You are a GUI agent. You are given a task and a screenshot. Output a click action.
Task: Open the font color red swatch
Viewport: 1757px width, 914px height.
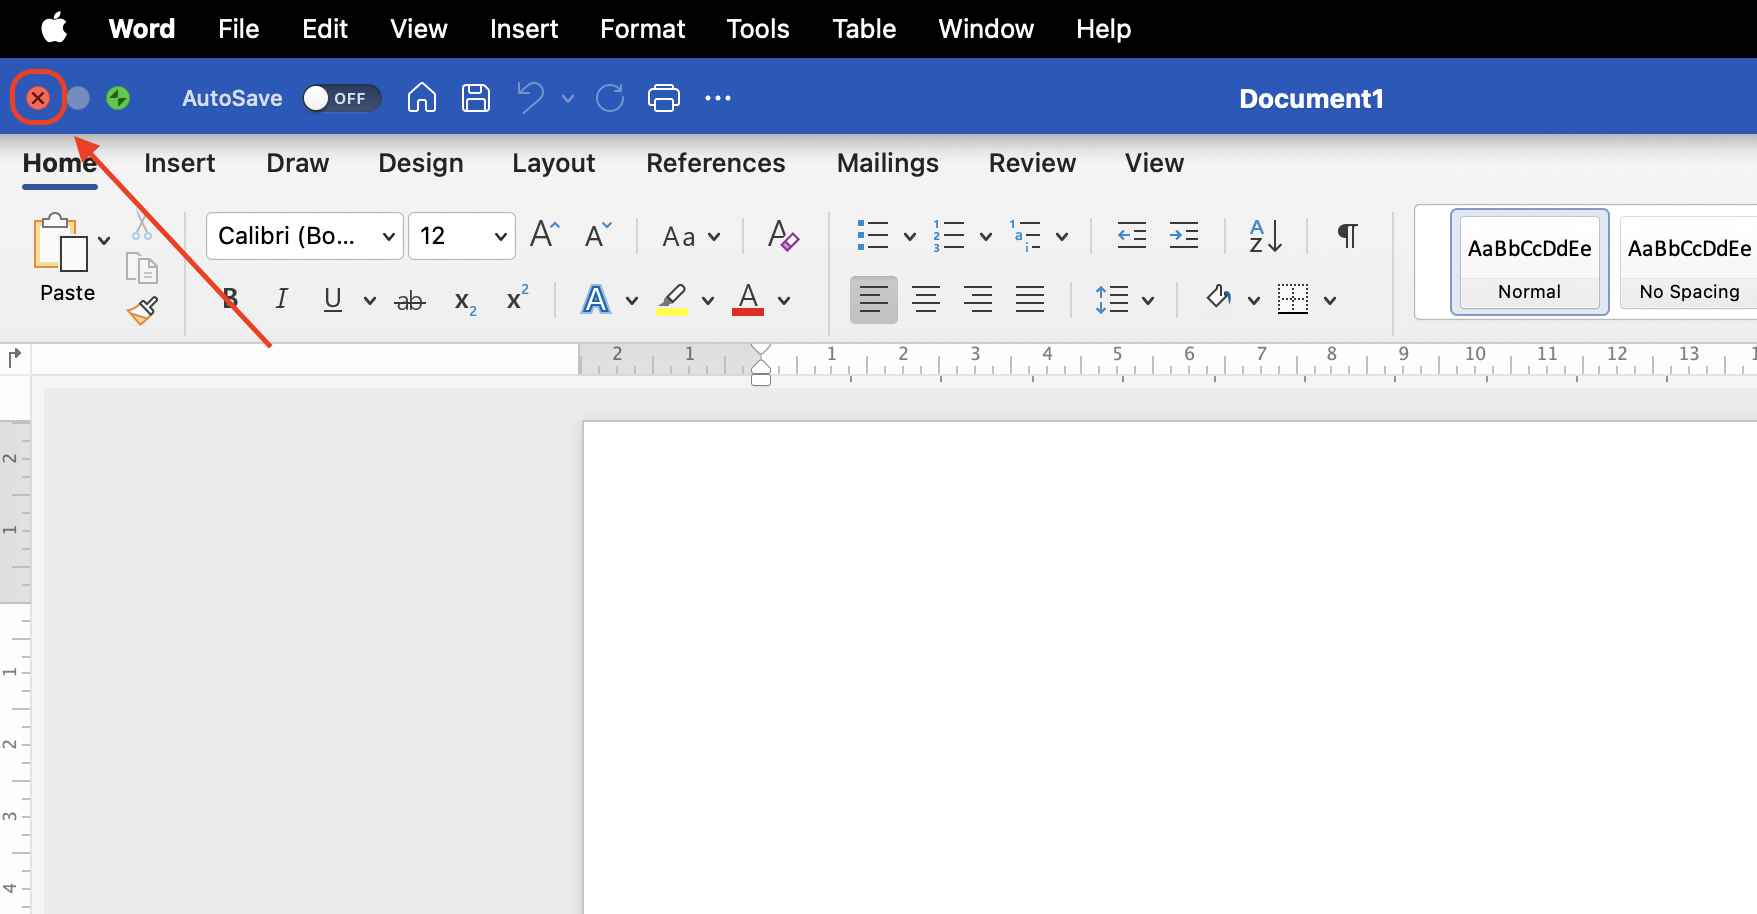(x=748, y=299)
